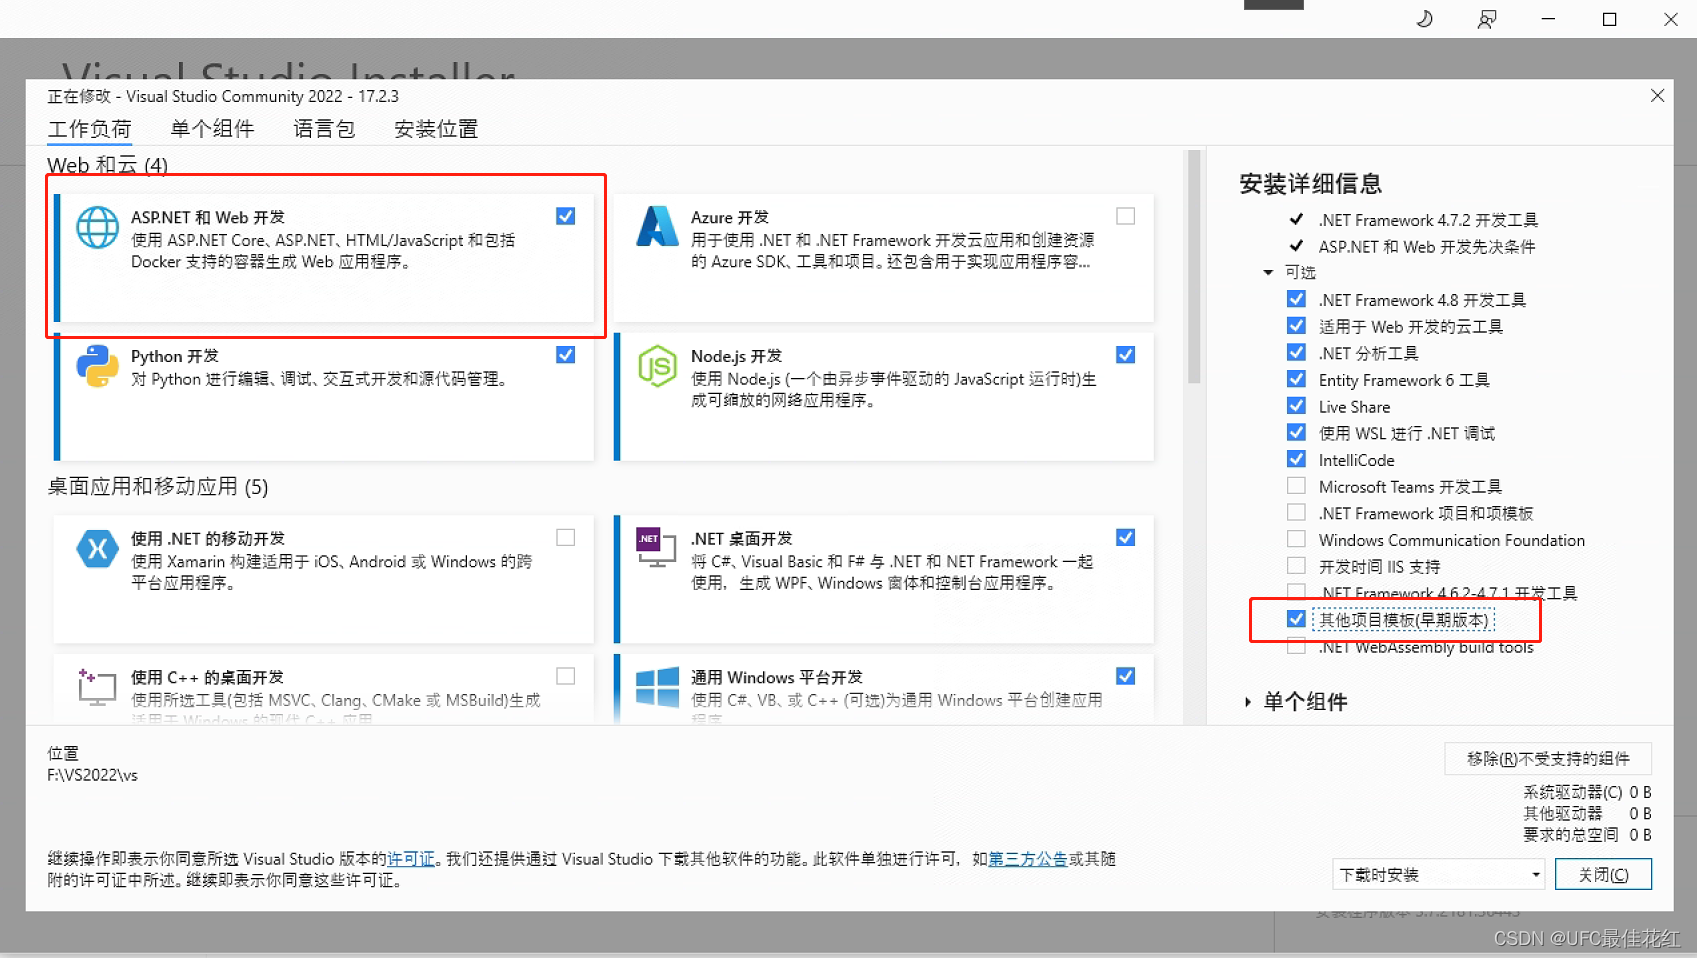Click the Python development logo icon
This screenshot has height=958, width=1697.
point(97,366)
